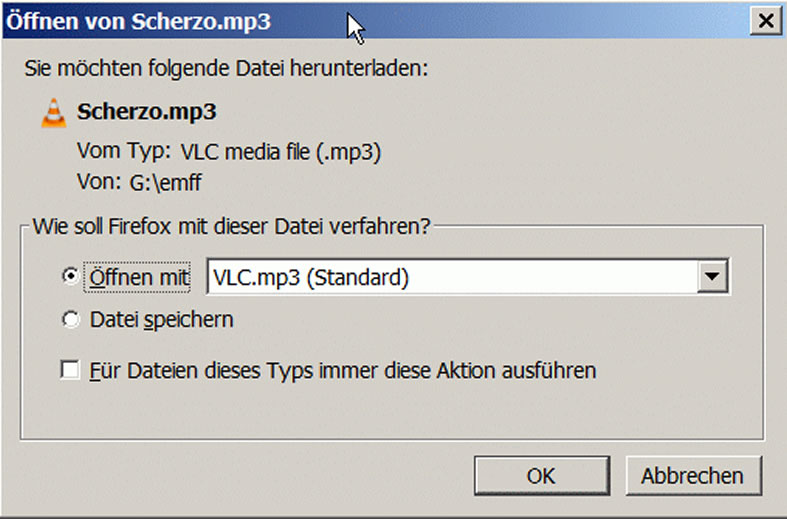Click the "Von:" label

[98, 184]
